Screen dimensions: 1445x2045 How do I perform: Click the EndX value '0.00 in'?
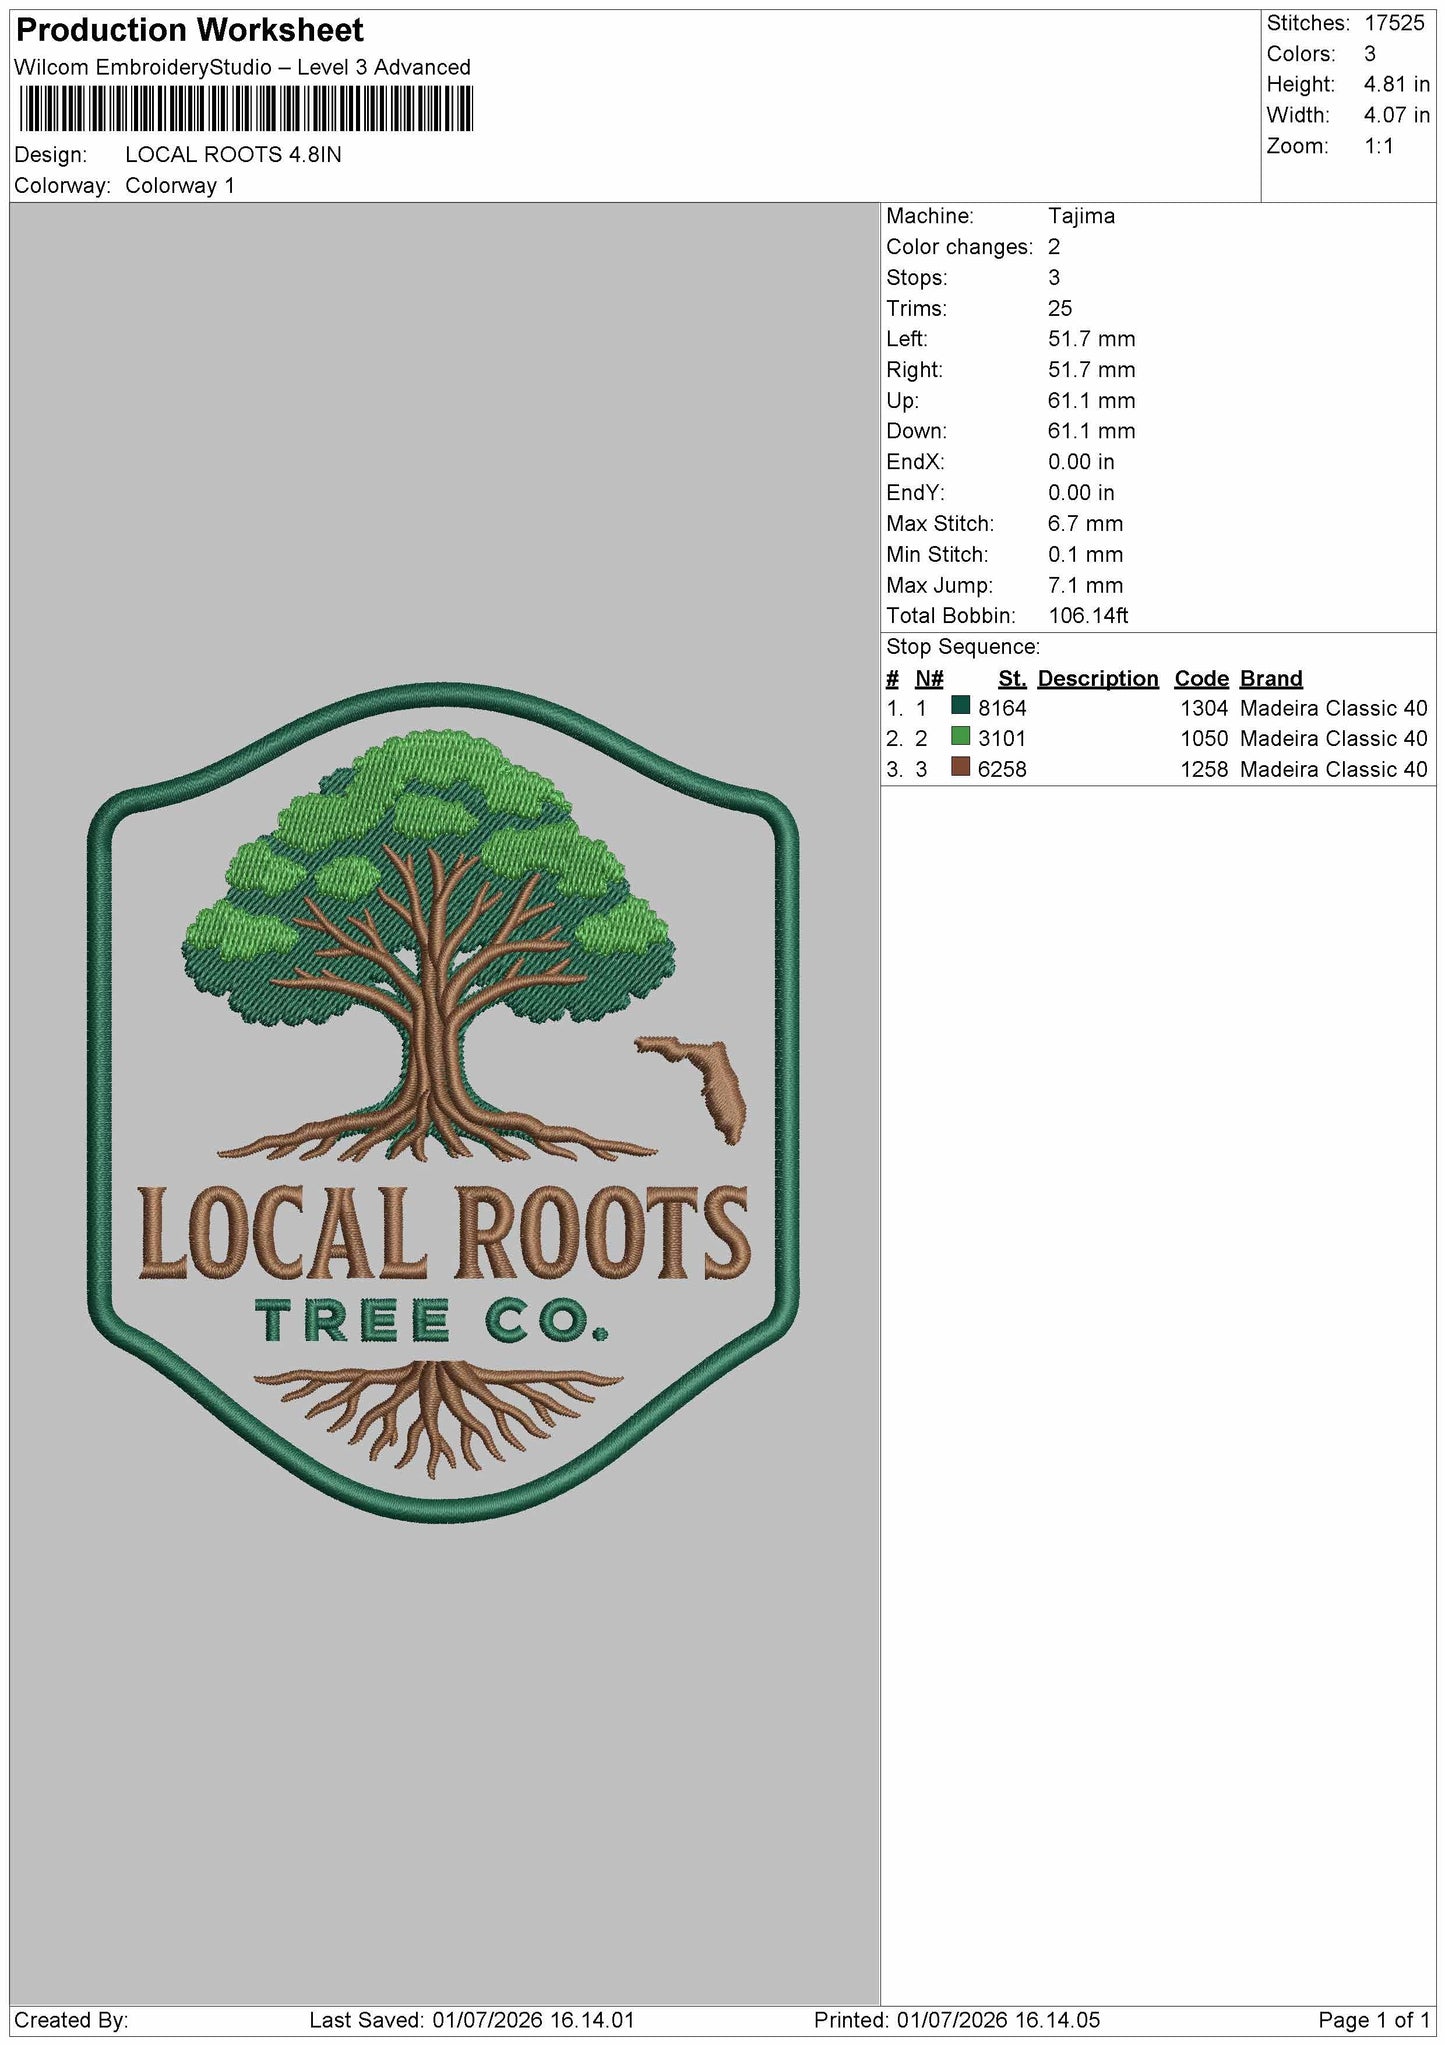tap(1081, 462)
